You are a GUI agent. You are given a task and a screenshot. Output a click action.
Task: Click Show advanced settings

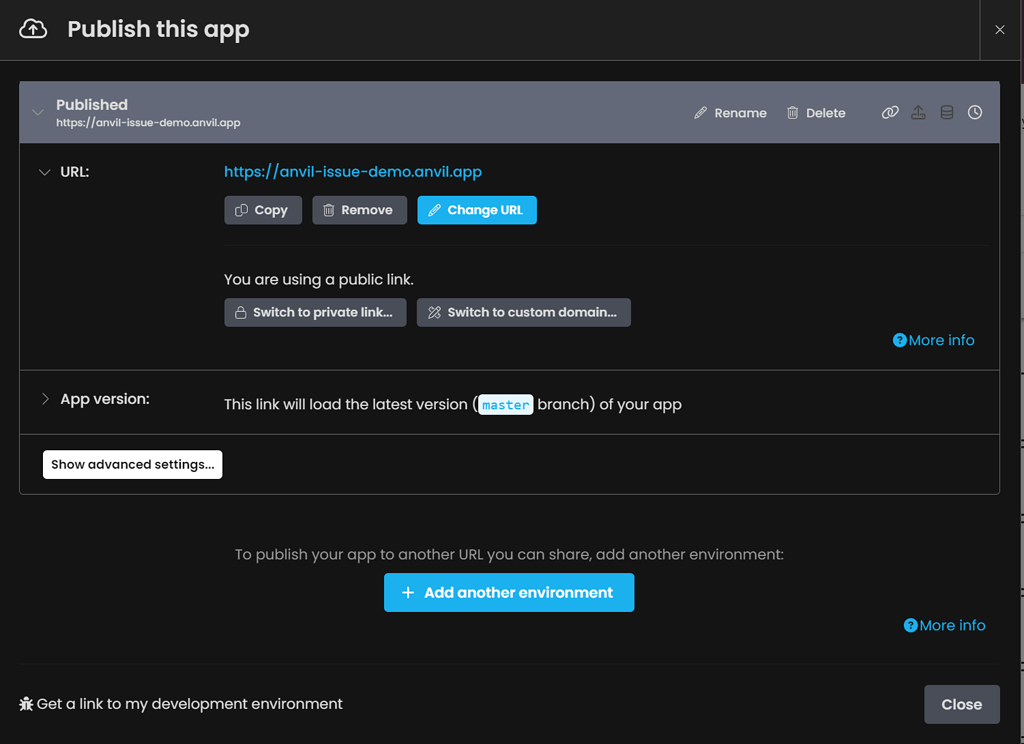132,464
